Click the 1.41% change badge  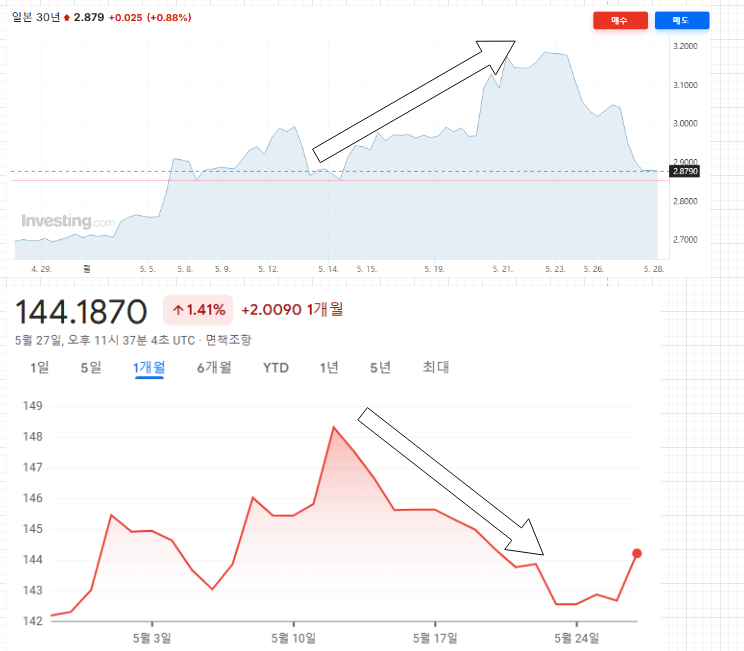coord(198,309)
